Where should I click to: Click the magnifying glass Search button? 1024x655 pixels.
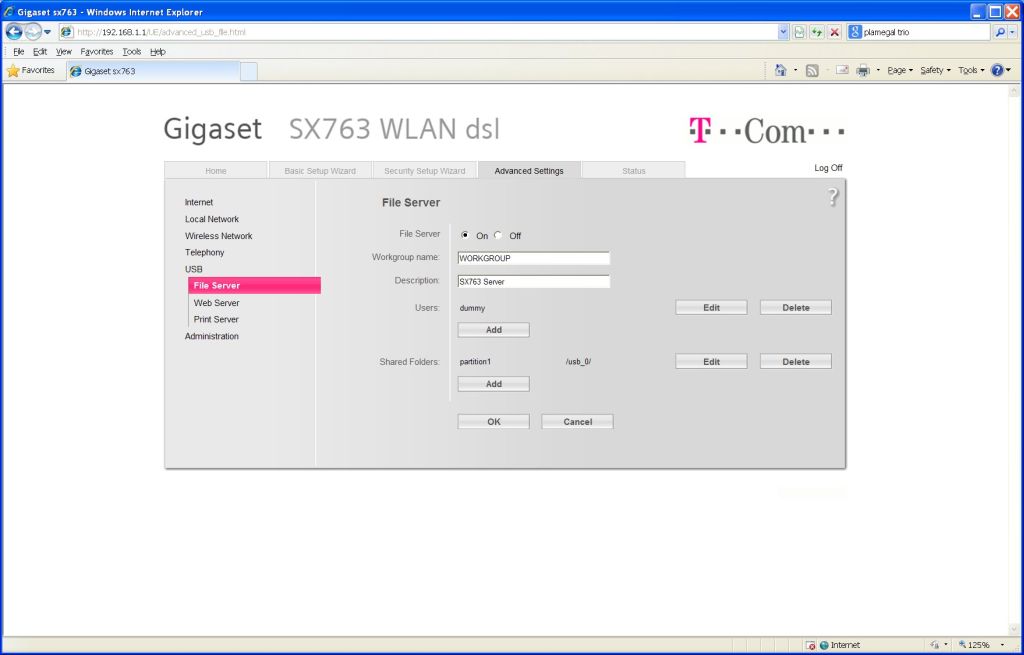1000,32
